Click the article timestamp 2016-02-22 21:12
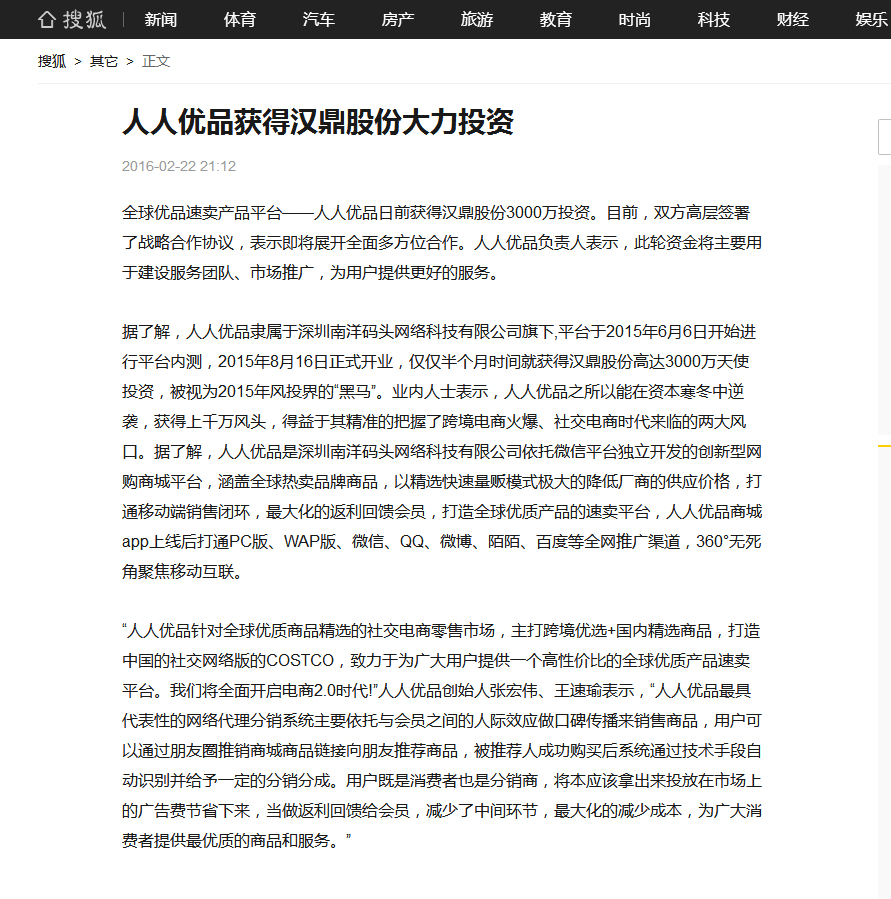 click(x=179, y=166)
